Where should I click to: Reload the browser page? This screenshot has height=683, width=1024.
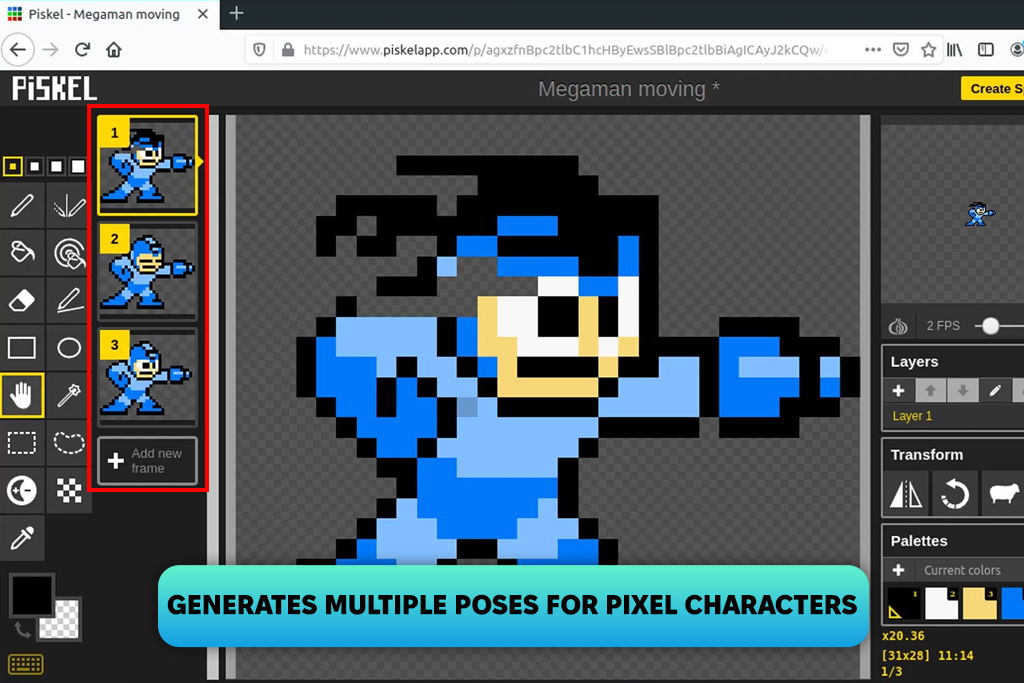tap(82, 50)
